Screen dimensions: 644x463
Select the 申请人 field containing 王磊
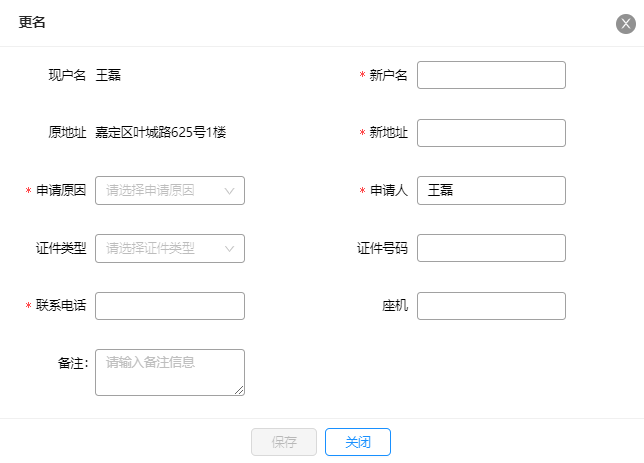[x=491, y=190]
